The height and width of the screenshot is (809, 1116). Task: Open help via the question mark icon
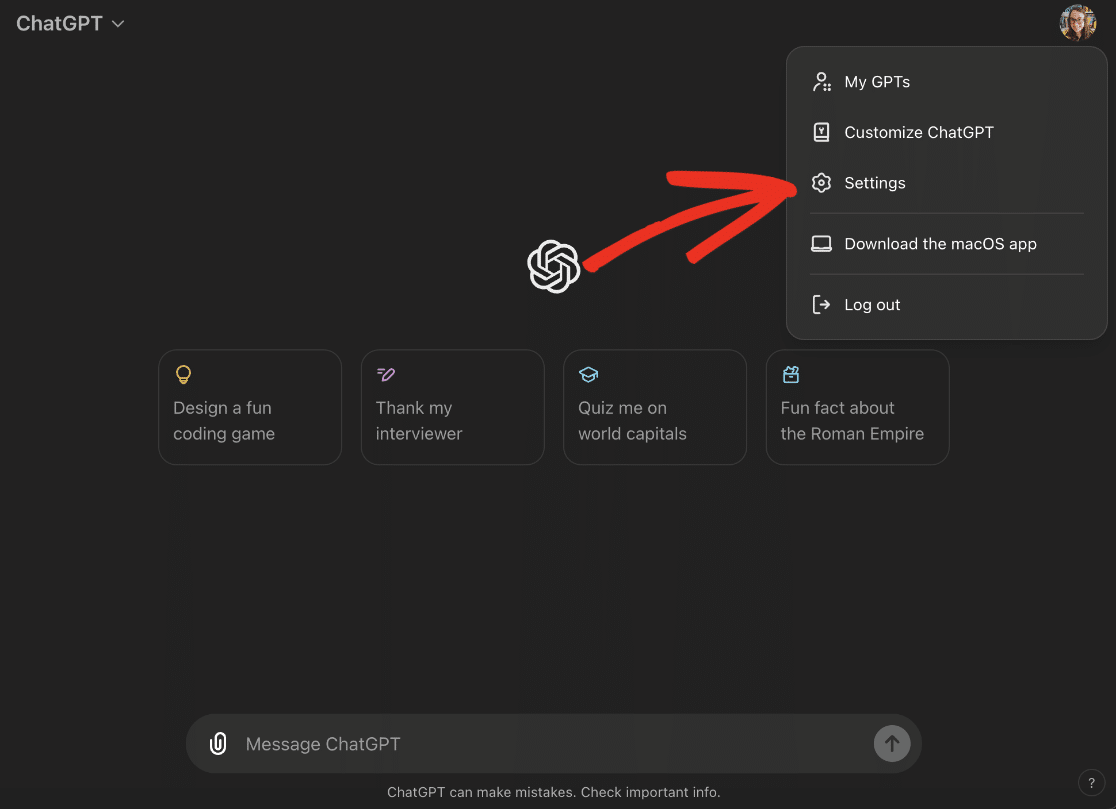click(x=1091, y=783)
